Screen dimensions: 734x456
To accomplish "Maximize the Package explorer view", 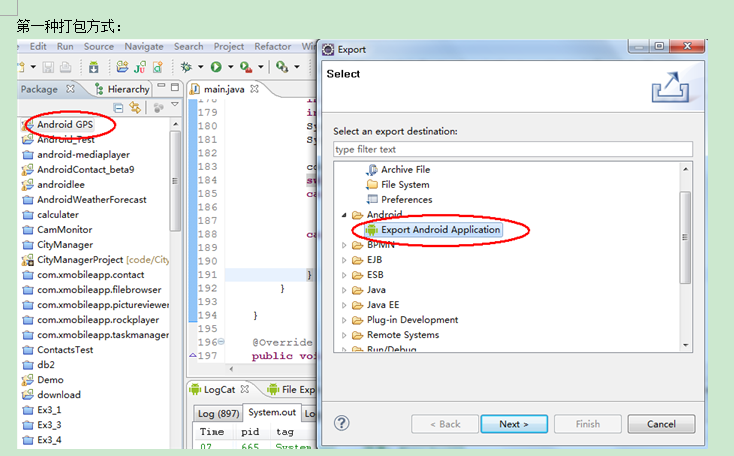I will click(x=175, y=87).
